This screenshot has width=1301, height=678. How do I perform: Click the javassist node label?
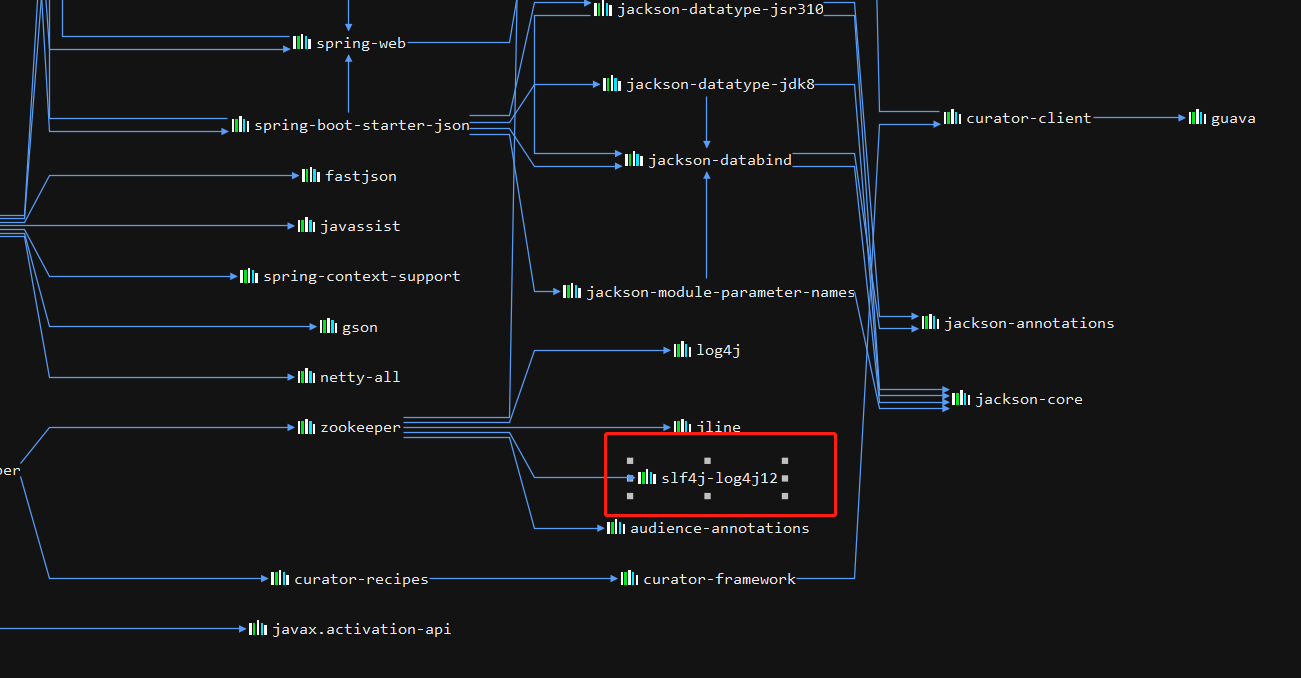[360, 225]
